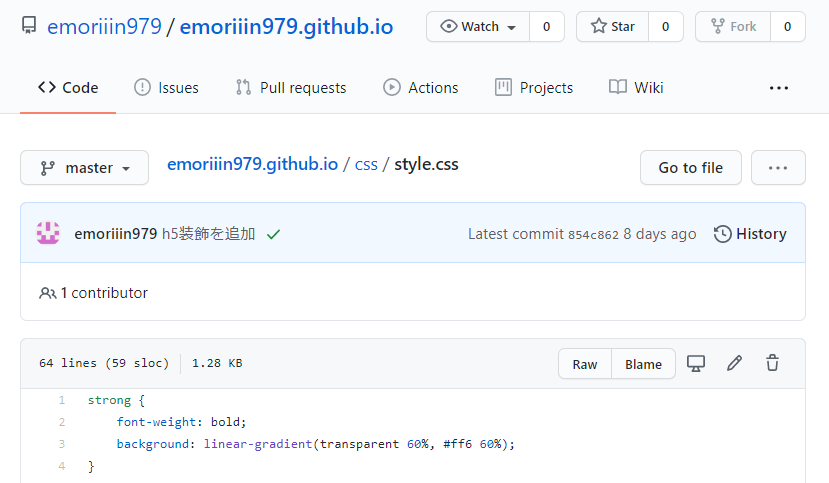Open commit hash 854c862
The height and width of the screenshot is (483, 829).
click(593, 235)
